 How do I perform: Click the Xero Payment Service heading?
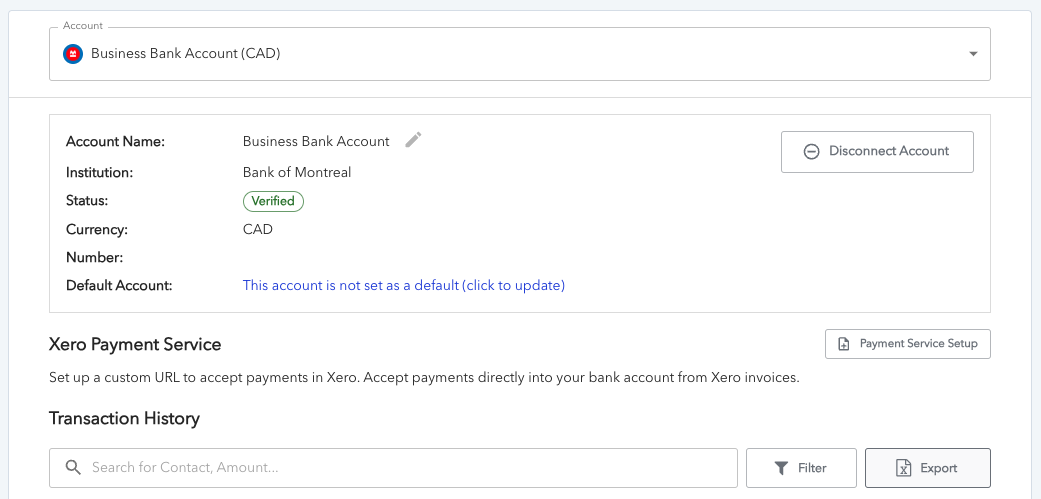(135, 344)
